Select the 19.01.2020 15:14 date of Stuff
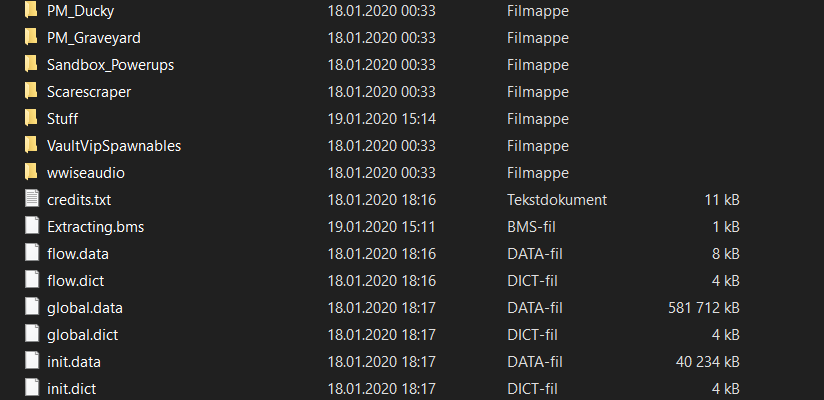 [x=382, y=119]
